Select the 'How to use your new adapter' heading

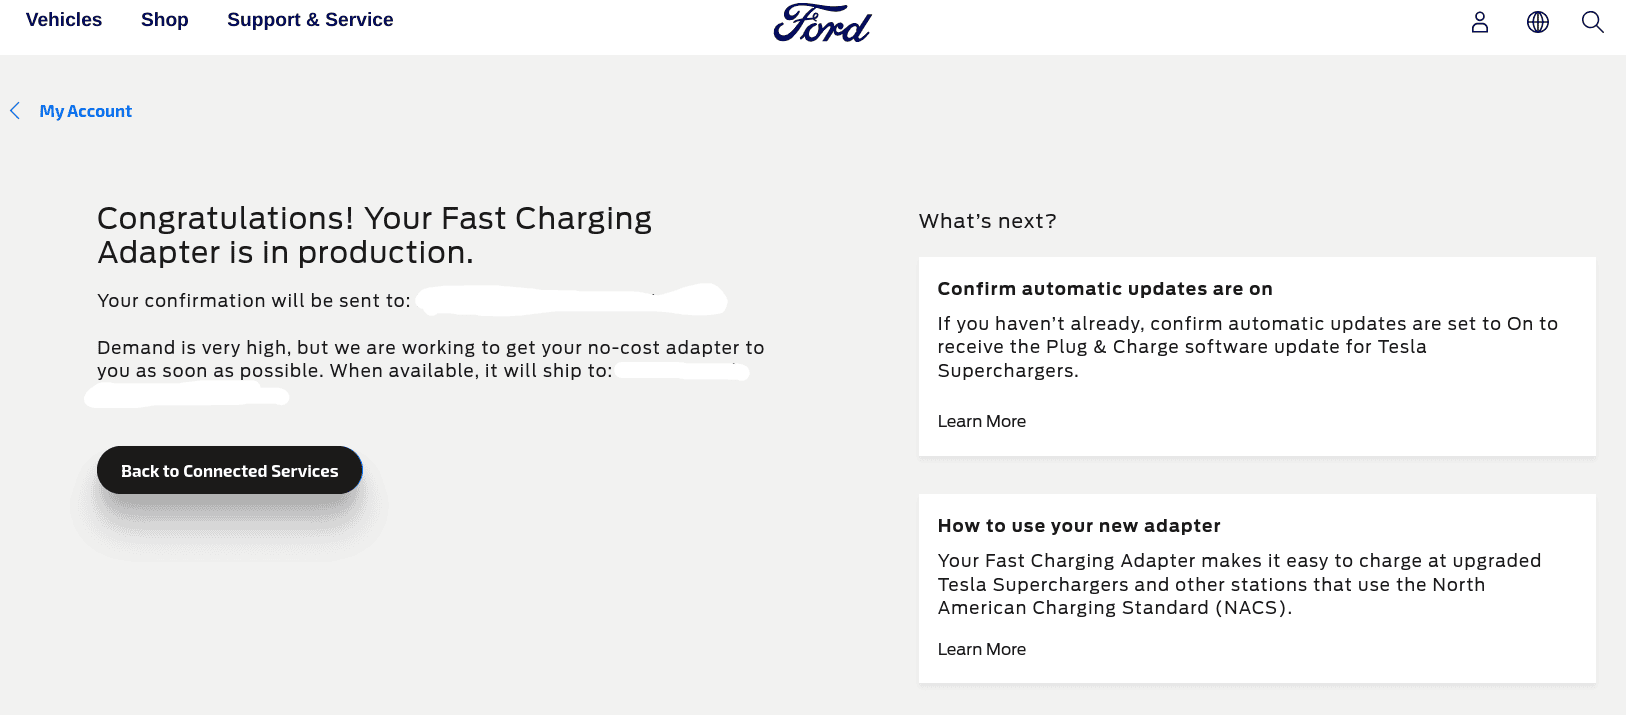tap(1079, 526)
